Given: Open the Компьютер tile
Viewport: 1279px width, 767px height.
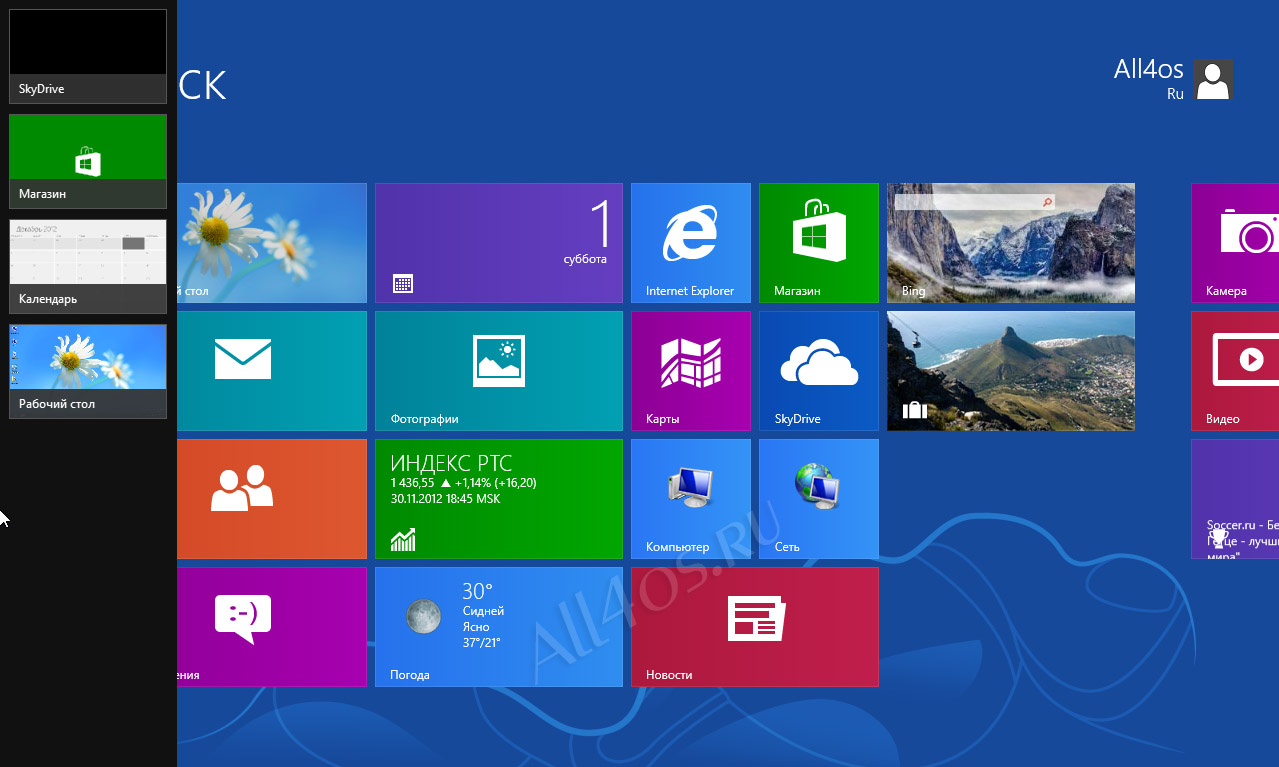Looking at the screenshot, I should click(x=691, y=499).
